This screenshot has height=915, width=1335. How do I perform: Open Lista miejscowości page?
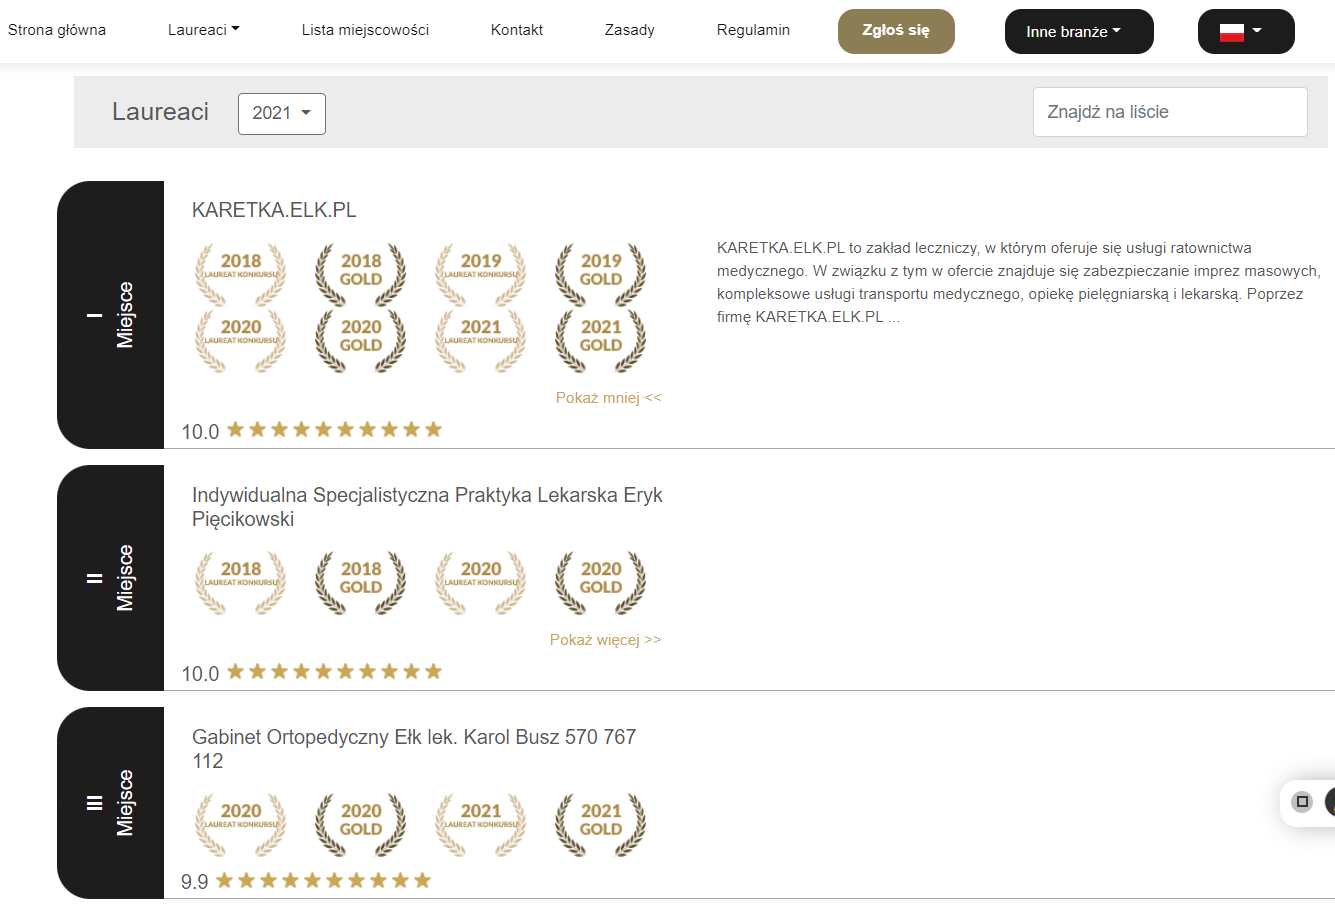(365, 30)
